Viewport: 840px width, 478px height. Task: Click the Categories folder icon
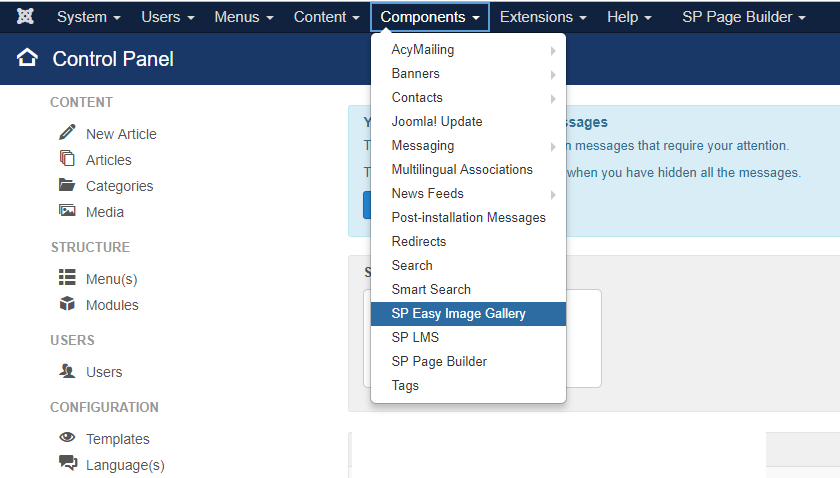(x=67, y=185)
